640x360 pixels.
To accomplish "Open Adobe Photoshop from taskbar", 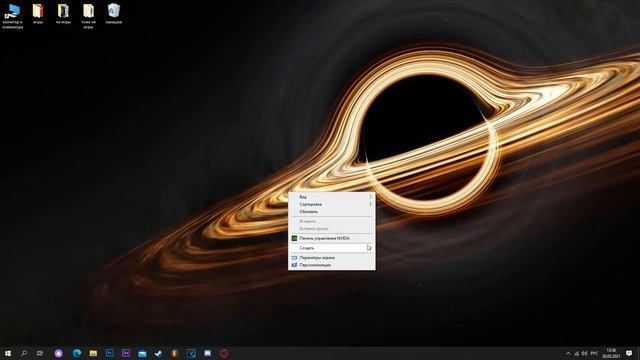I will [x=110, y=353].
